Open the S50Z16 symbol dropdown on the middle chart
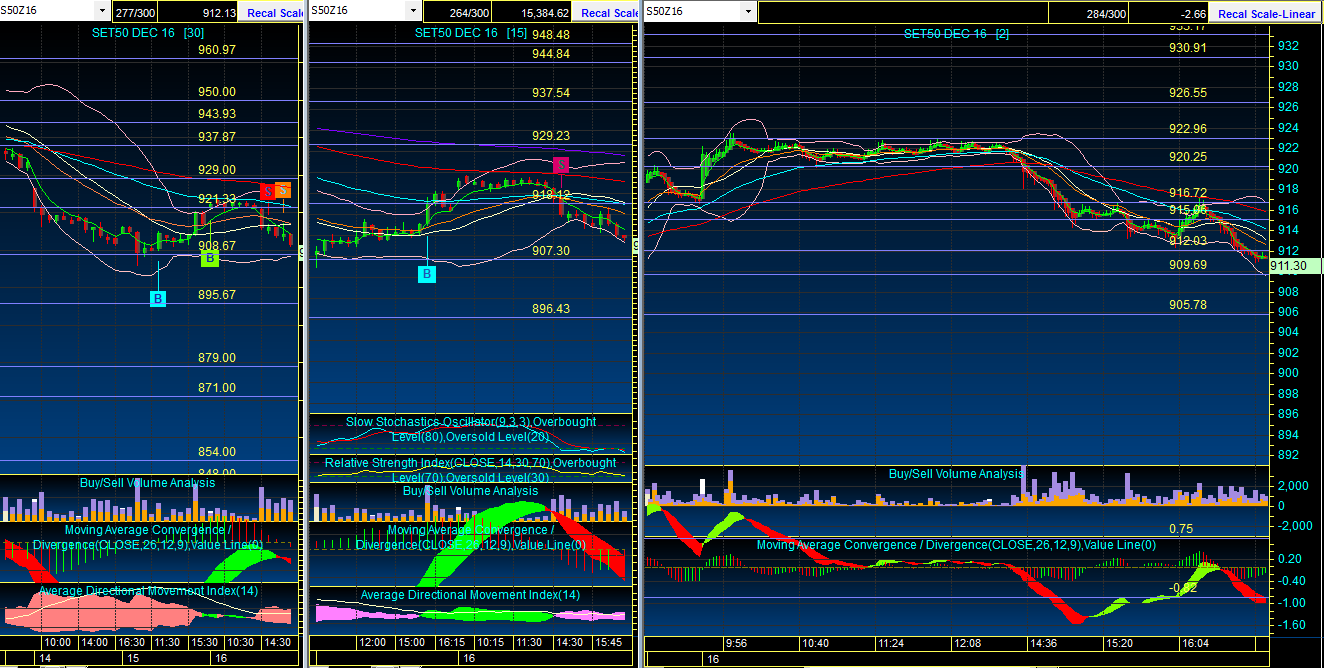The width and height of the screenshot is (1324, 668). (413, 11)
